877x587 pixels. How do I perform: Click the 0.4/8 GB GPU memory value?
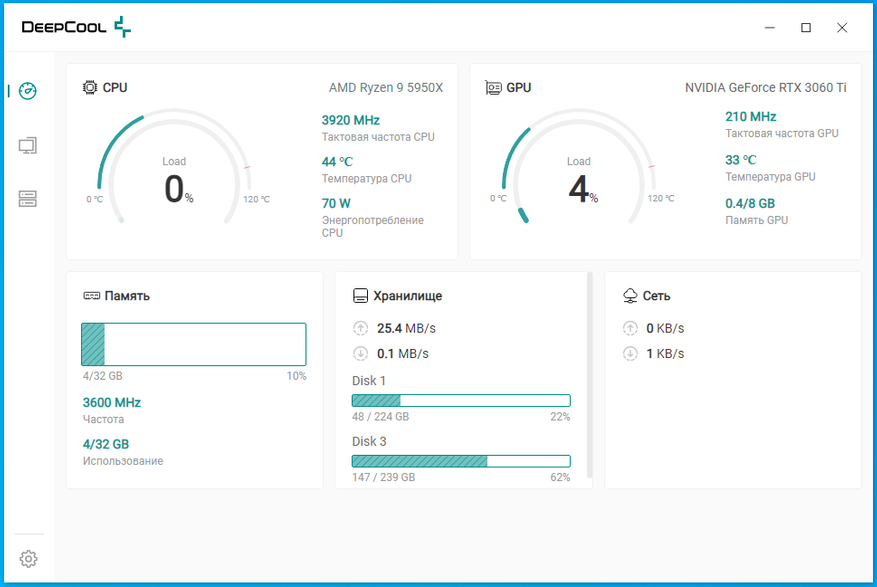pos(750,203)
